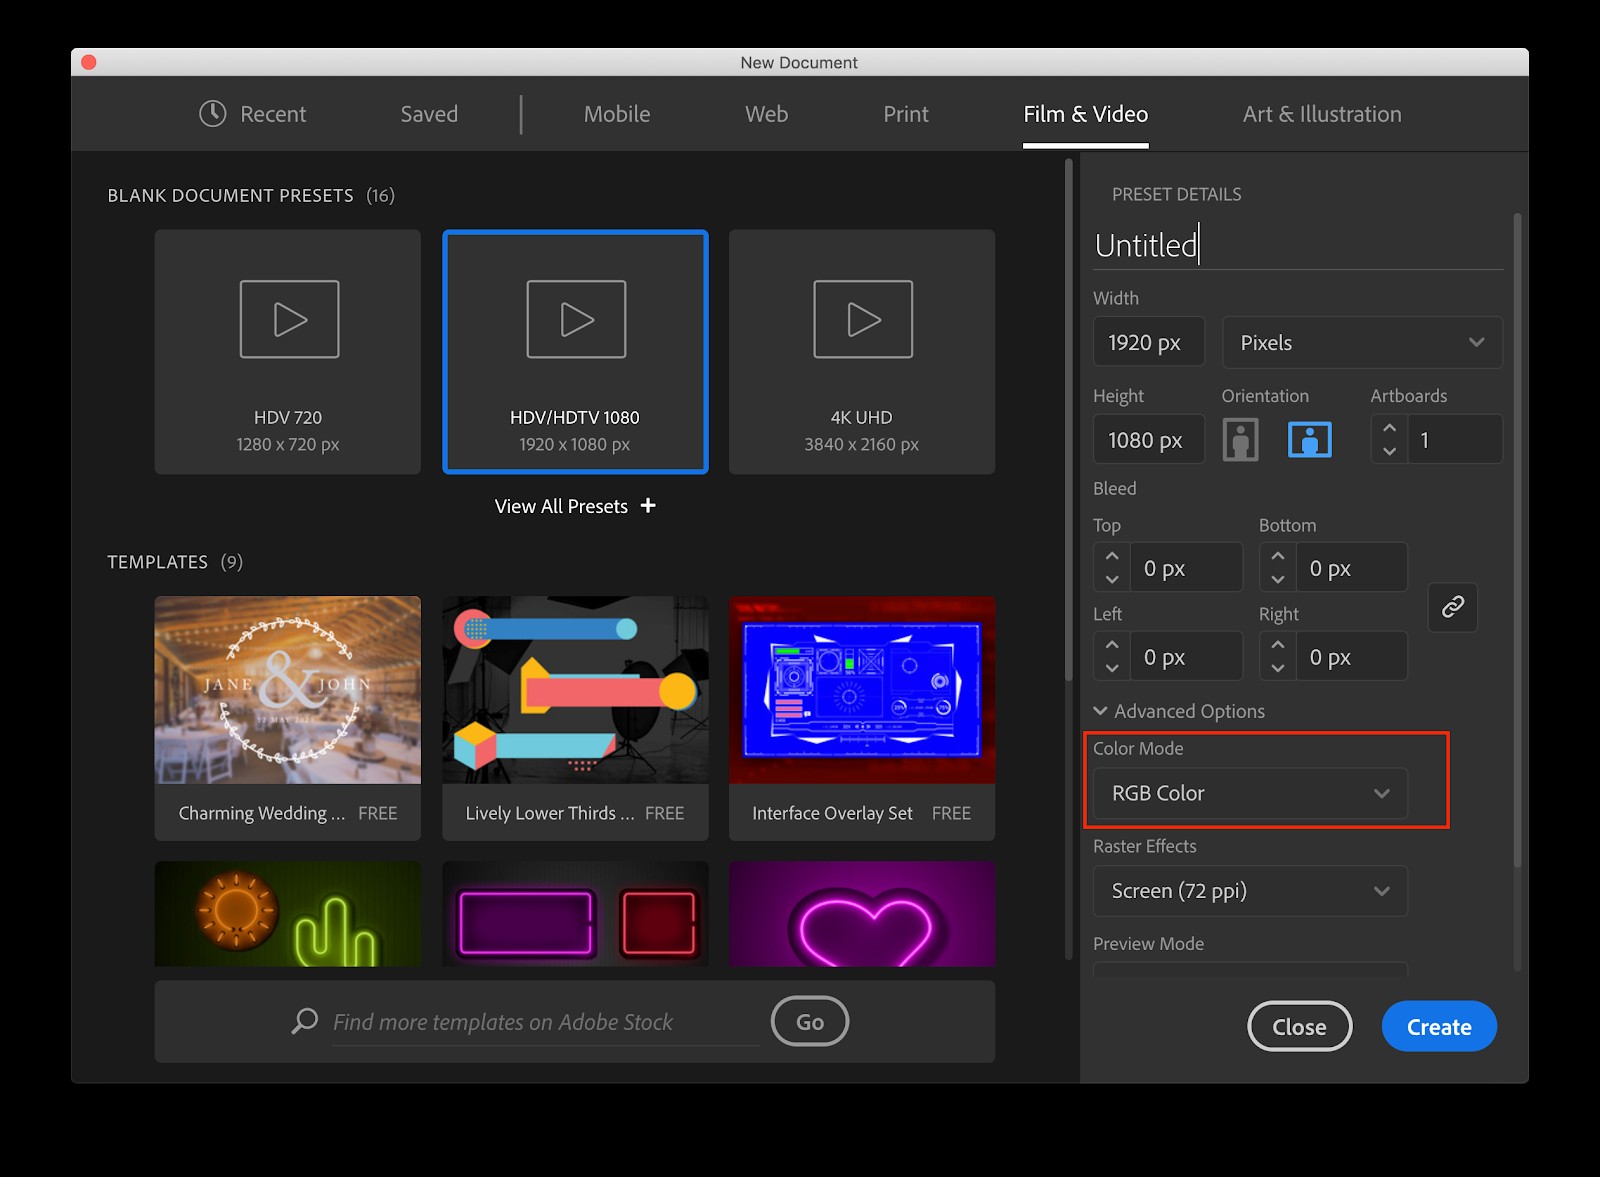Screen dimensions: 1600x1177
Task: Click the Create button
Action: pyautogui.click(x=1438, y=1026)
